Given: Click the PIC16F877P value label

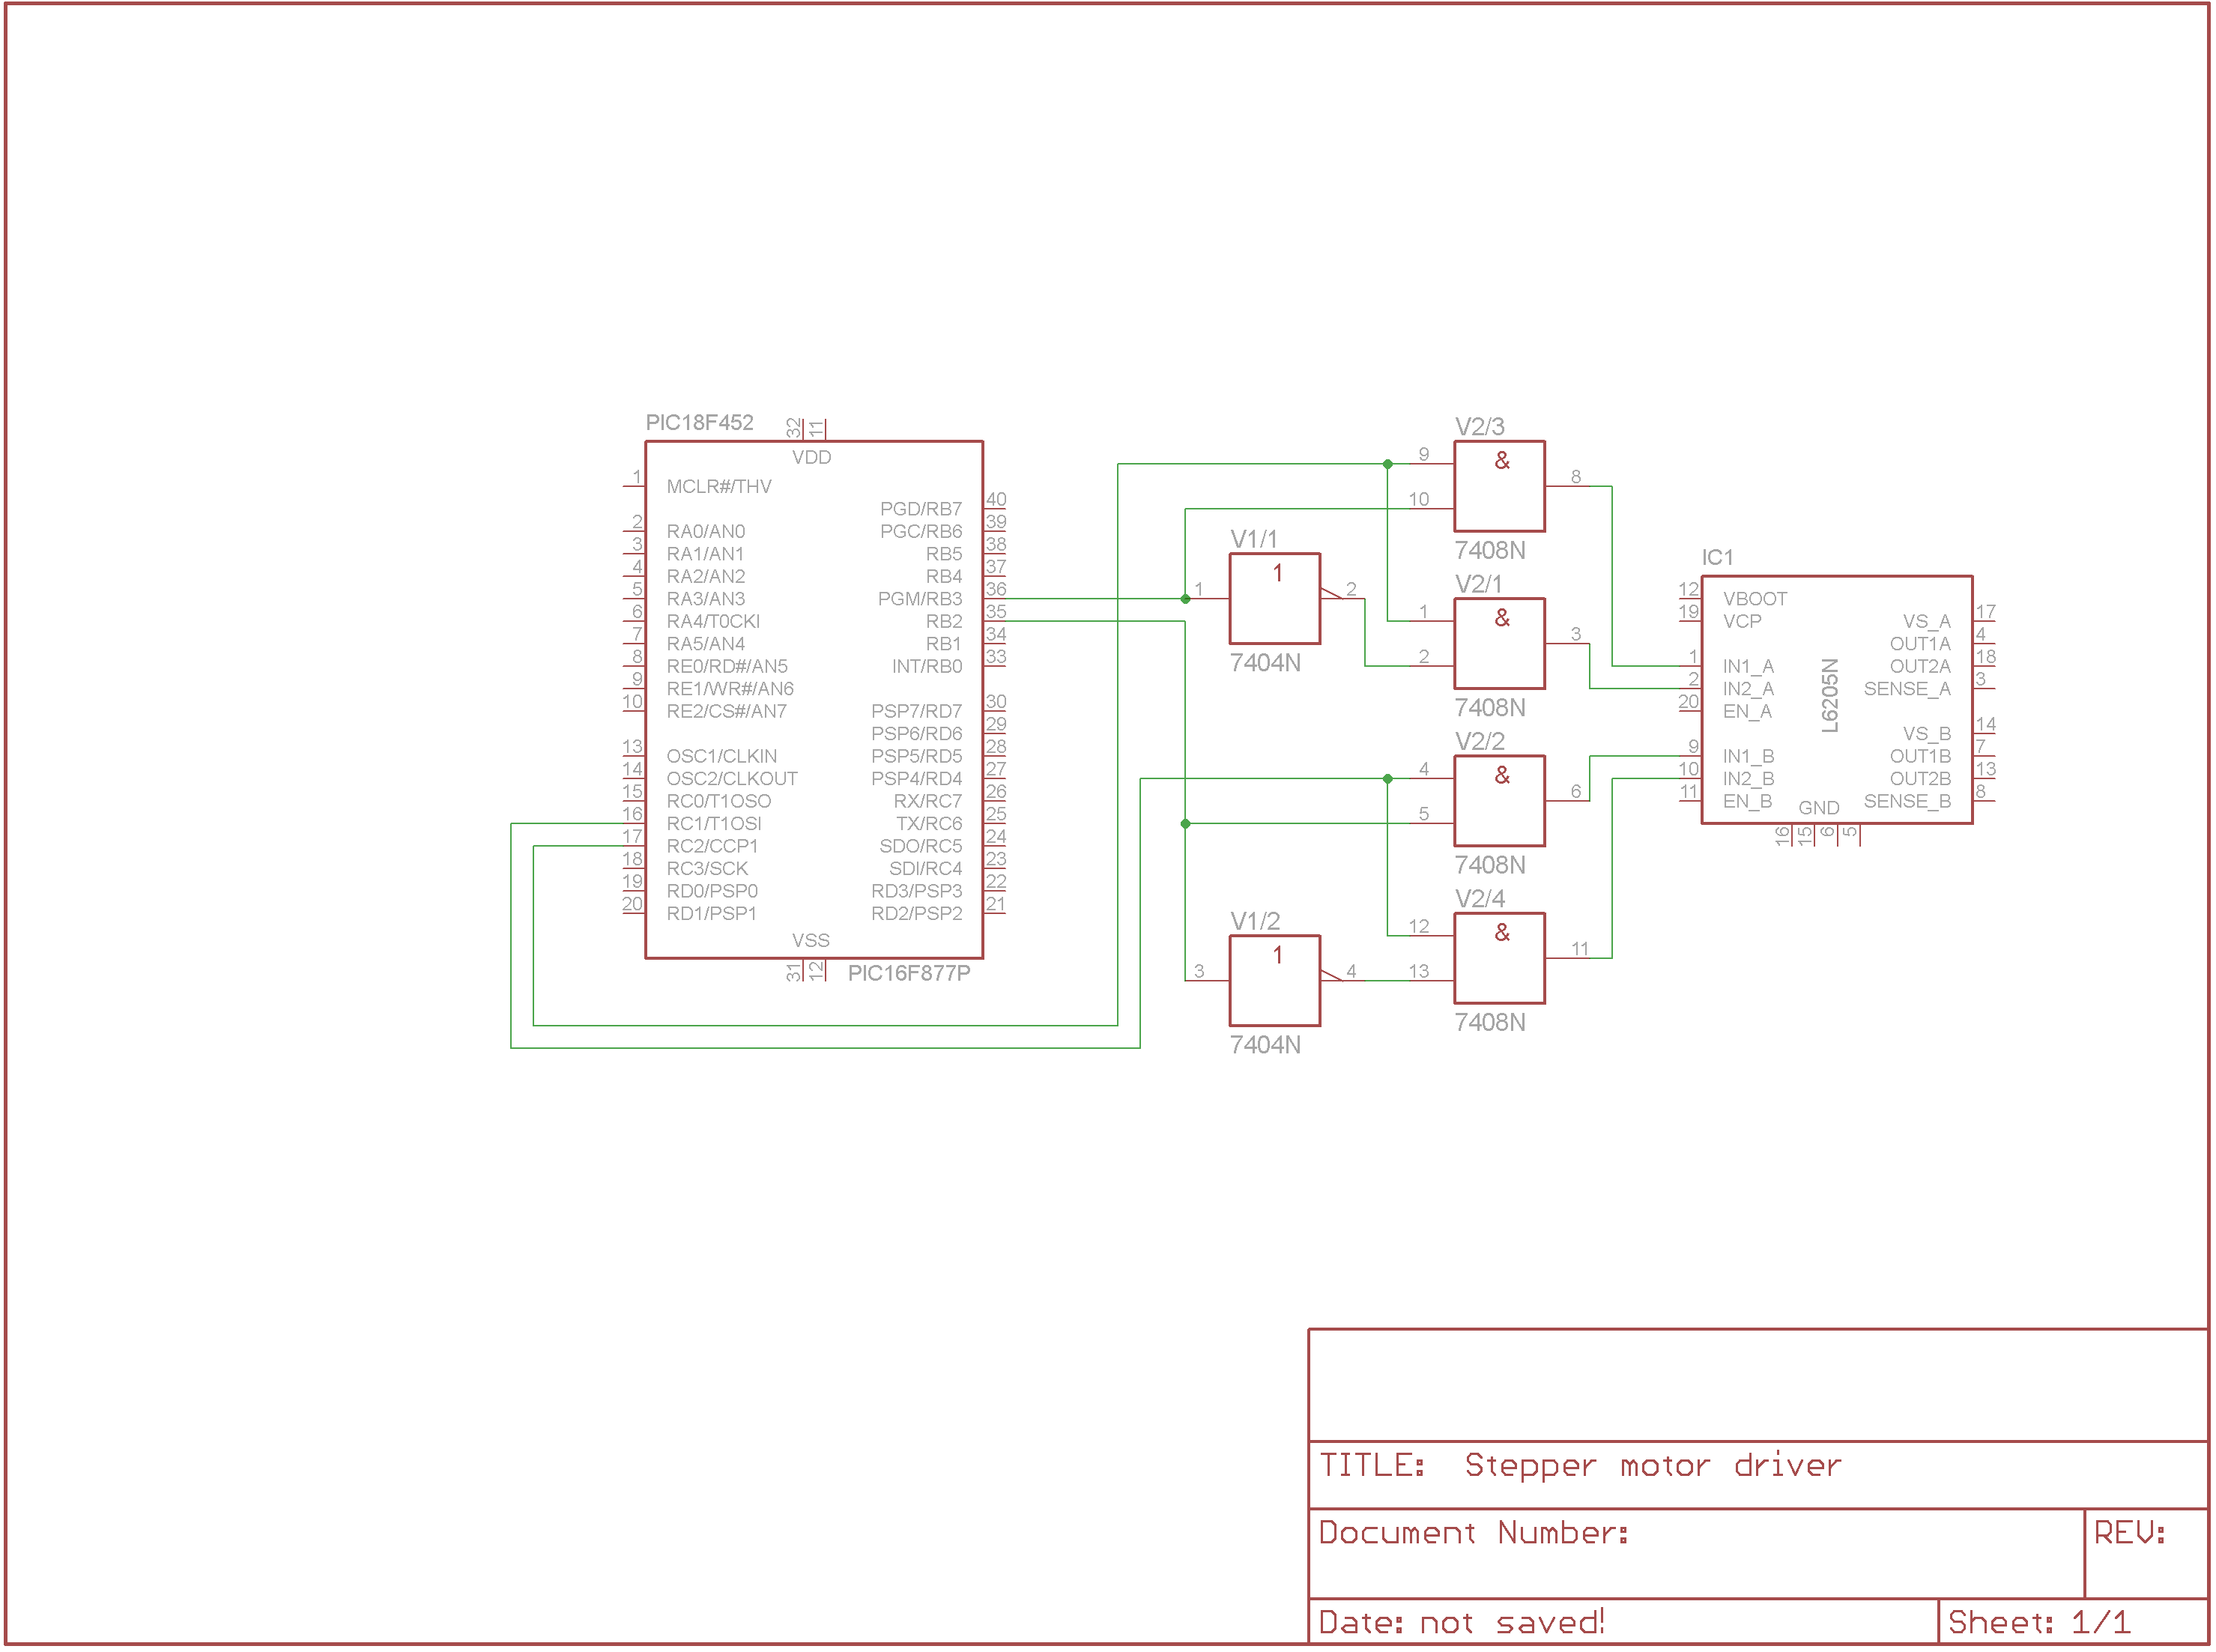Looking at the screenshot, I should tap(909, 974).
